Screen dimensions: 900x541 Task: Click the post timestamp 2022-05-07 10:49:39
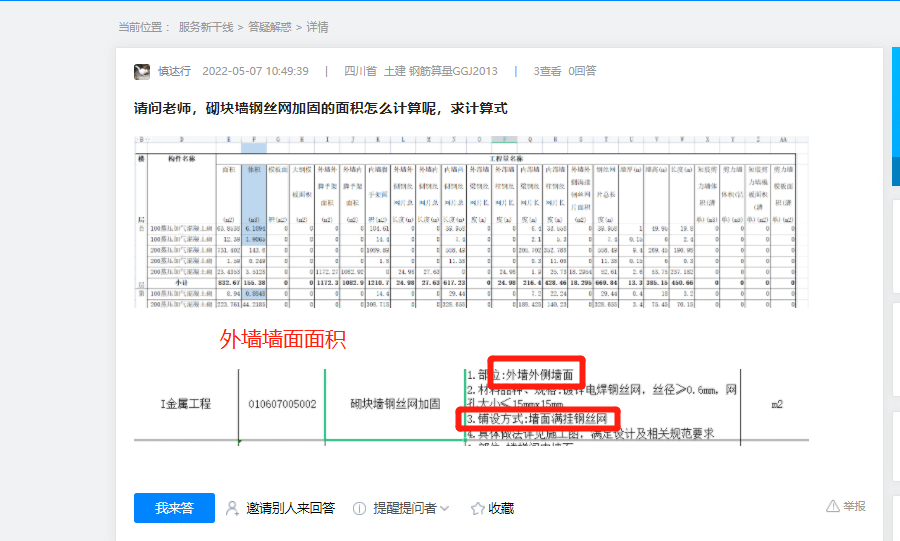point(255,71)
